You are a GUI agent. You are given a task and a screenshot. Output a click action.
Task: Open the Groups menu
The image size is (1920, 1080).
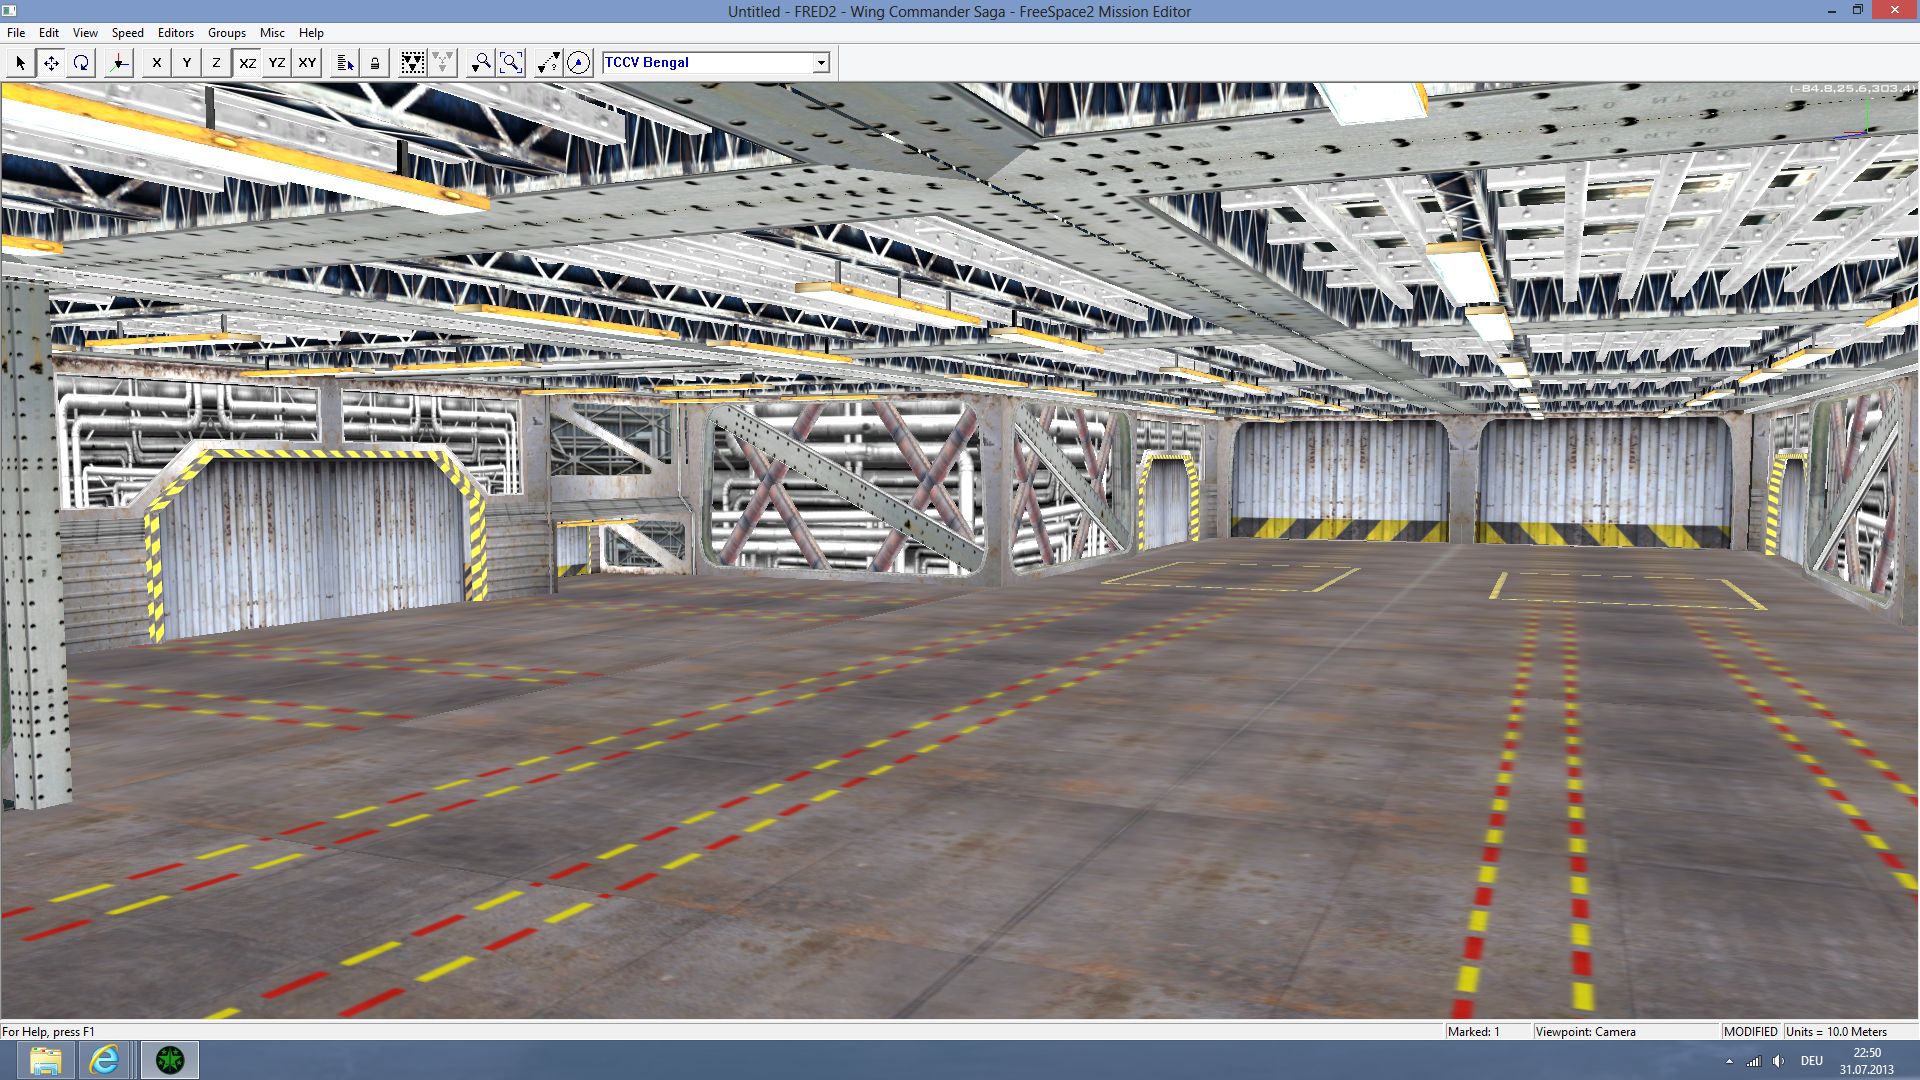226,33
